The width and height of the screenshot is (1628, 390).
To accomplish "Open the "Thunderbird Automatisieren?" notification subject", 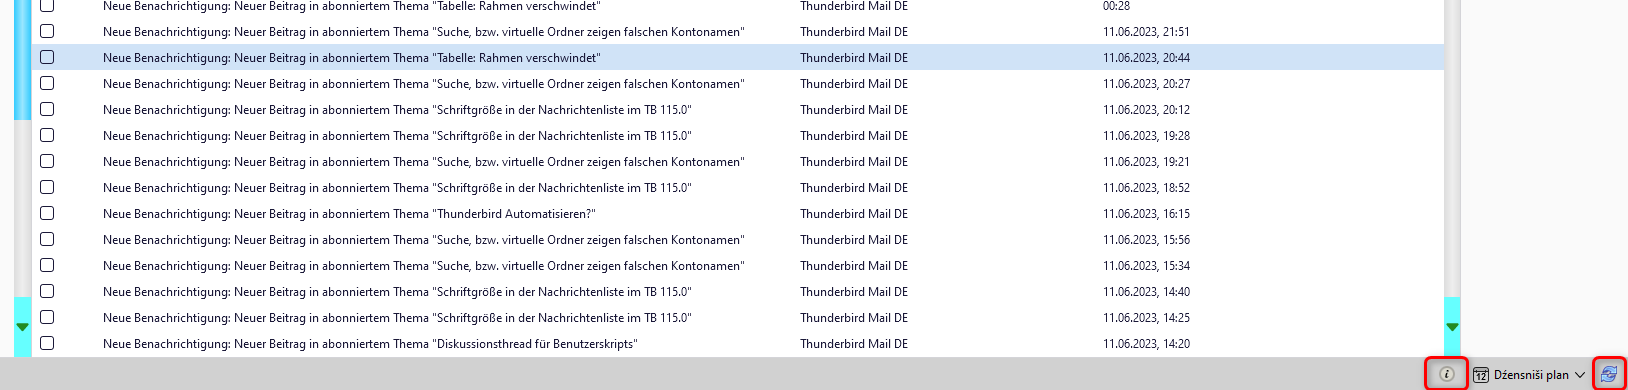I will pos(349,214).
